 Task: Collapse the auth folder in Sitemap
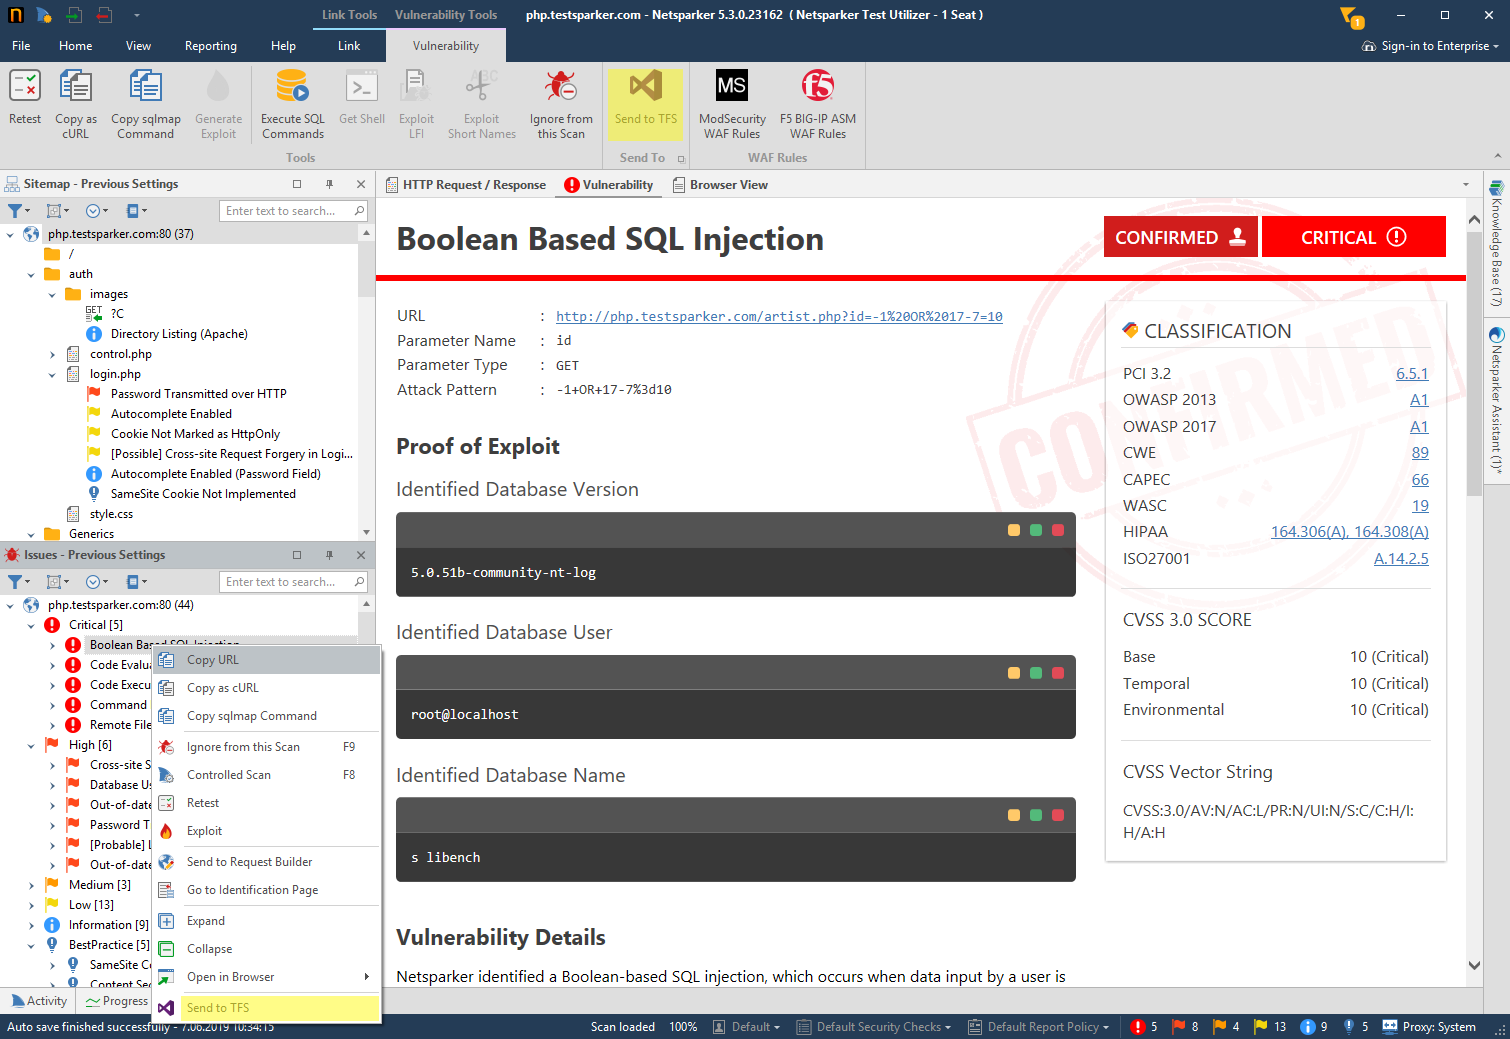(30, 273)
